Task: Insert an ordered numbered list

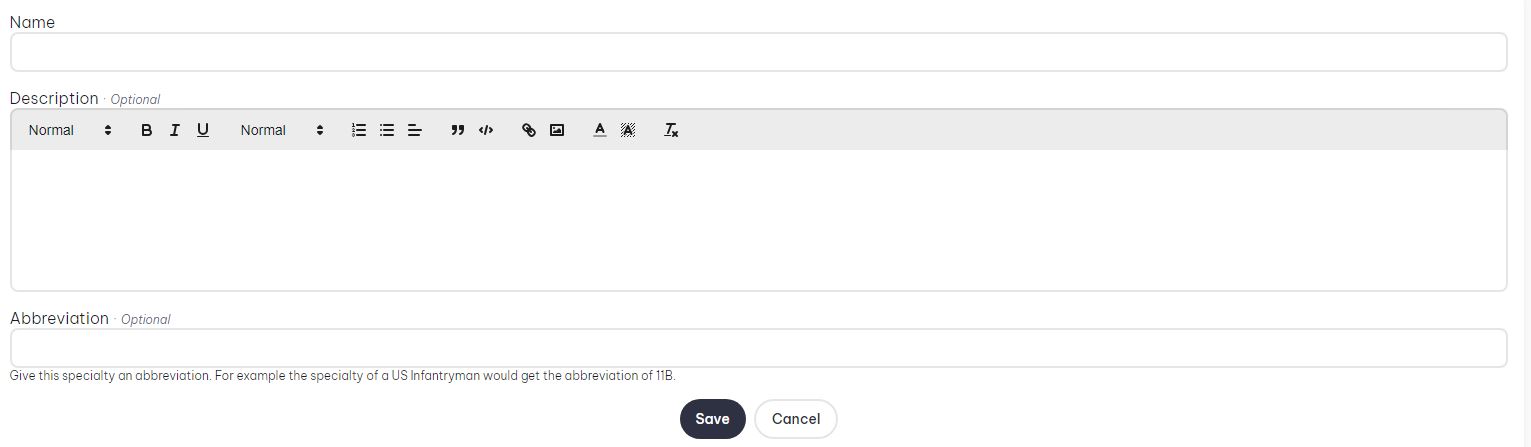Action: 359,130
